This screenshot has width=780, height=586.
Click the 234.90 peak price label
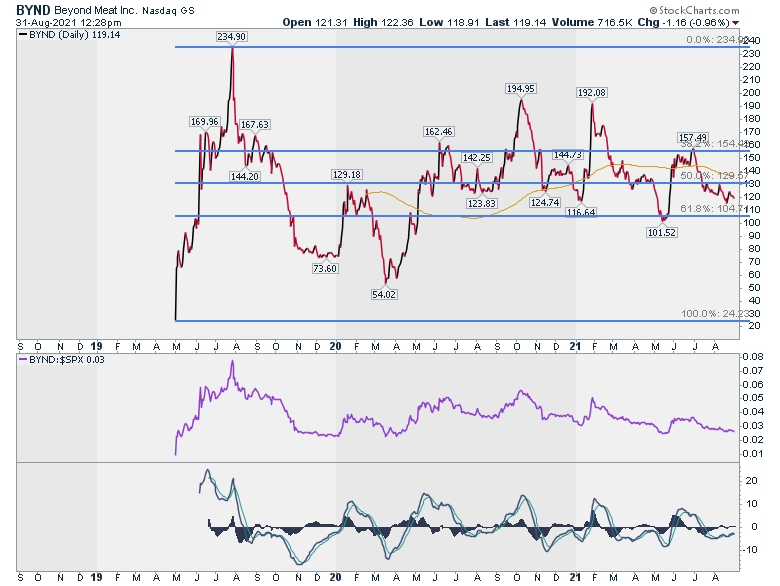(x=232, y=36)
